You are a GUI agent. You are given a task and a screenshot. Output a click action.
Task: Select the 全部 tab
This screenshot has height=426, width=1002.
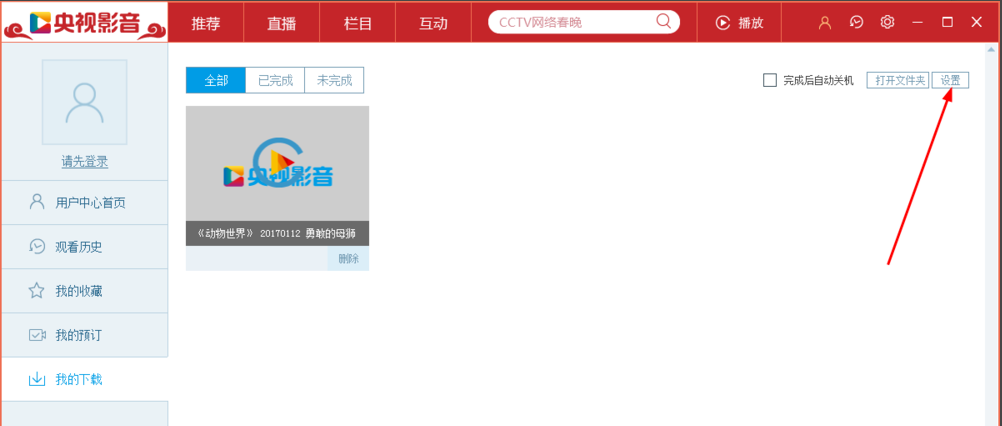[215, 80]
